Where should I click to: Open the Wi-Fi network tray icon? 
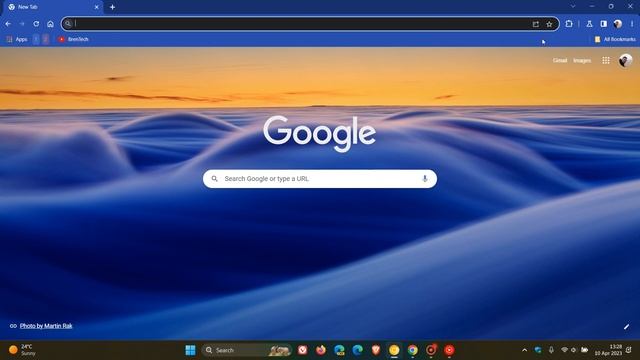click(564, 350)
